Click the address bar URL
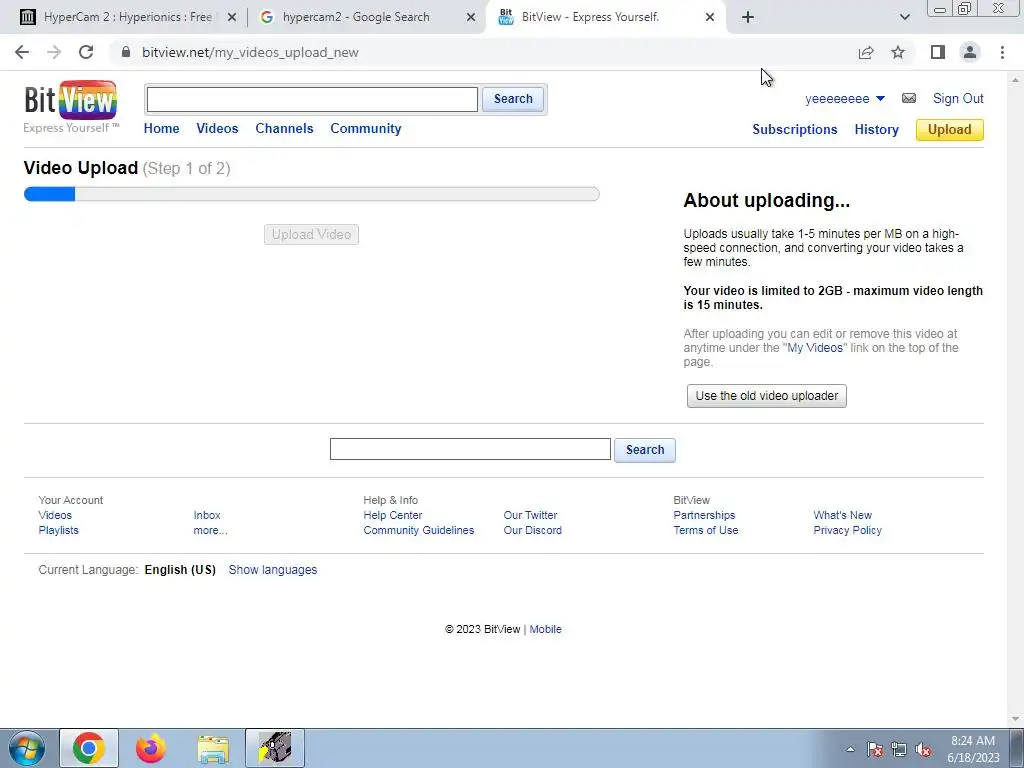 coord(250,52)
